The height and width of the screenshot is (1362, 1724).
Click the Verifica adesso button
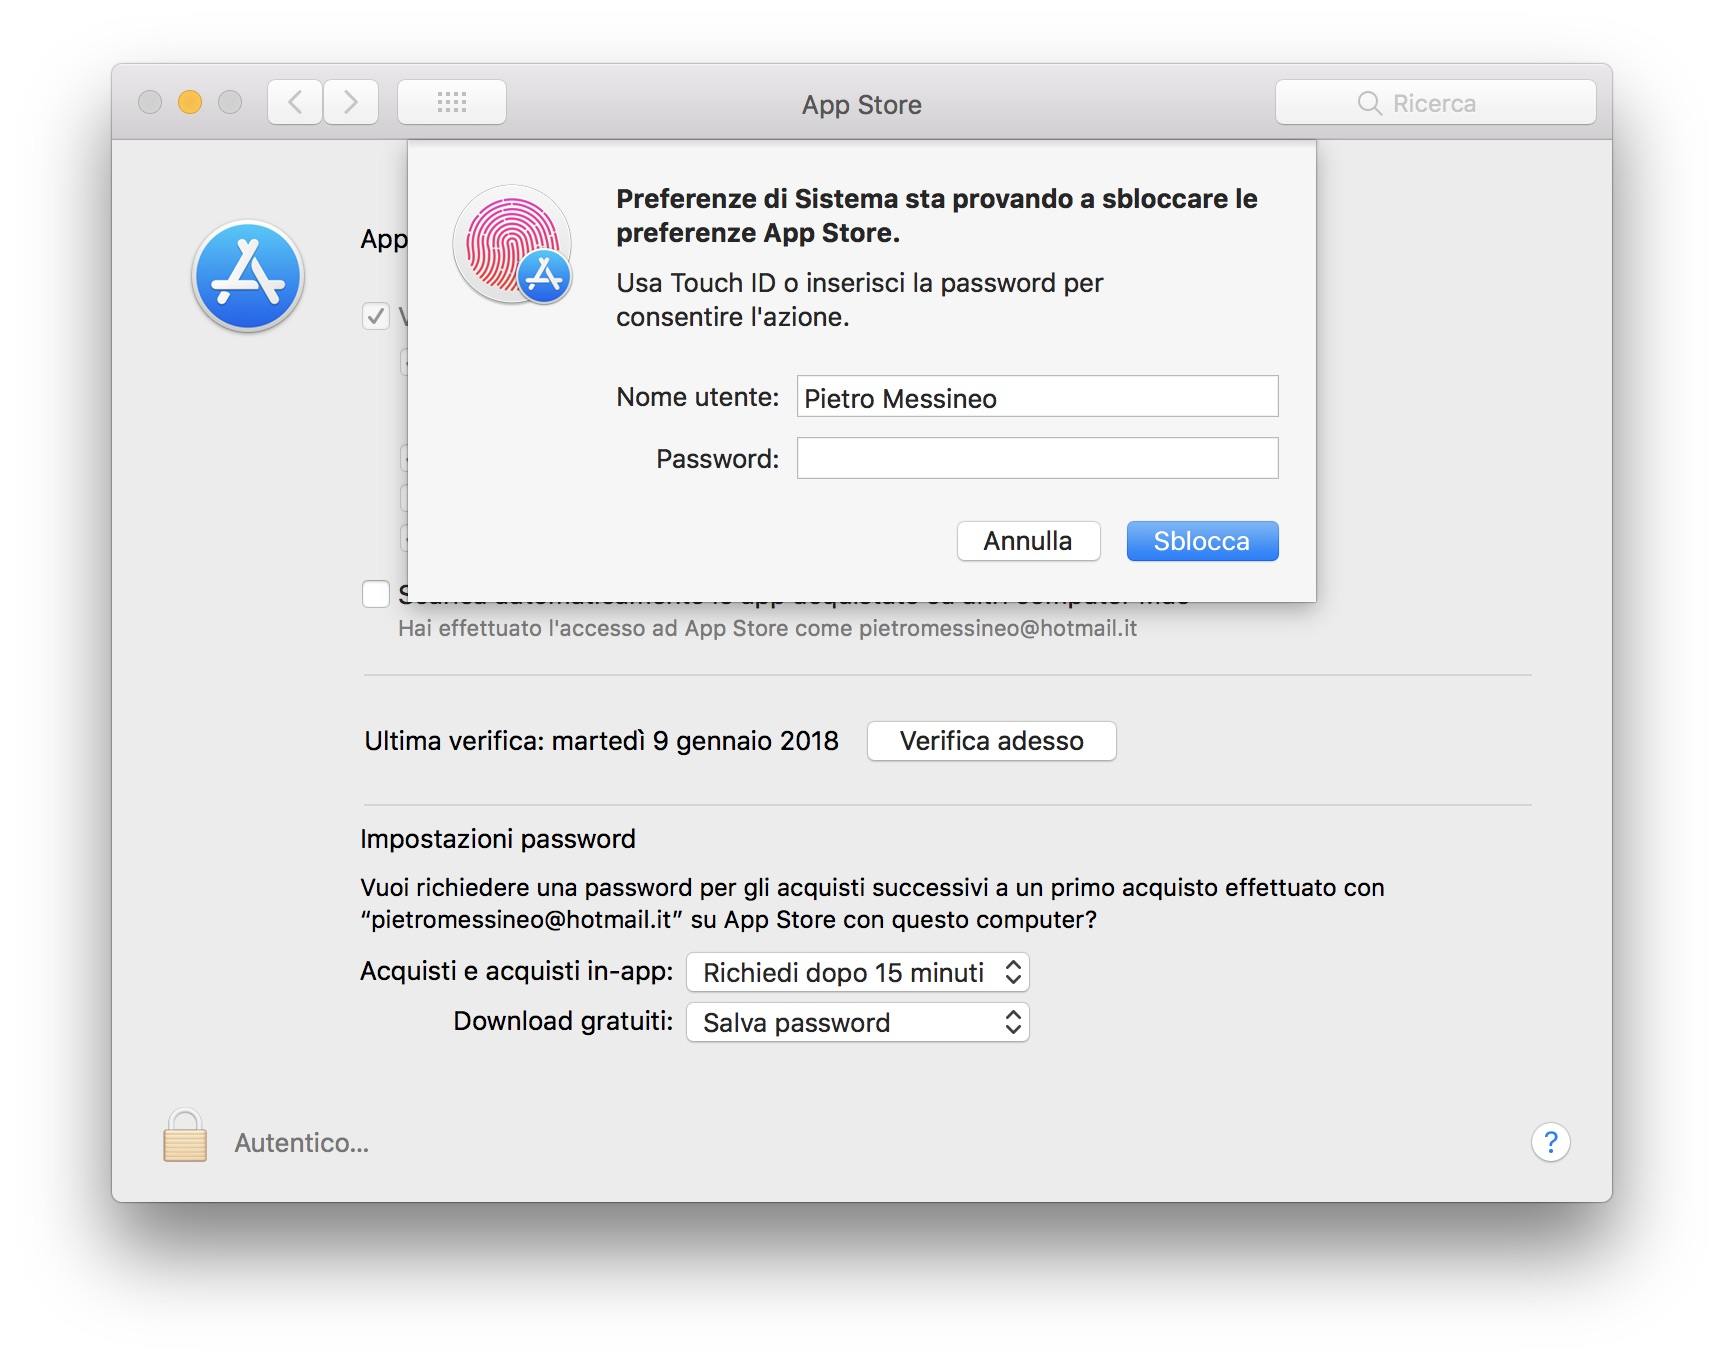(x=991, y=741)
